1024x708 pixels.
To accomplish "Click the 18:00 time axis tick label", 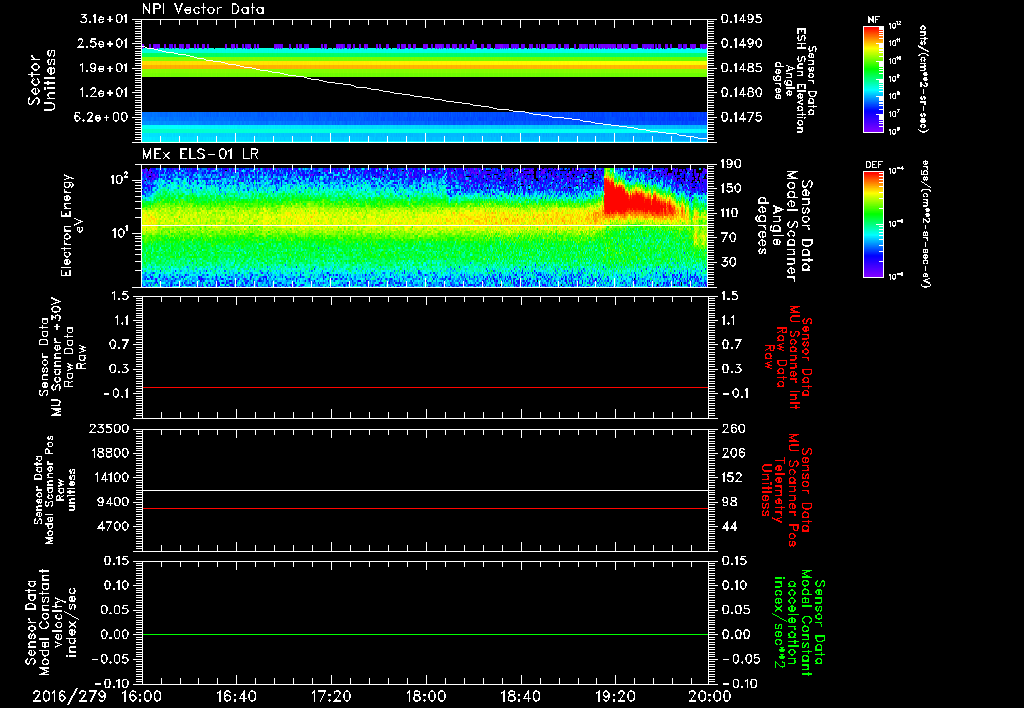I will point(425,695).
